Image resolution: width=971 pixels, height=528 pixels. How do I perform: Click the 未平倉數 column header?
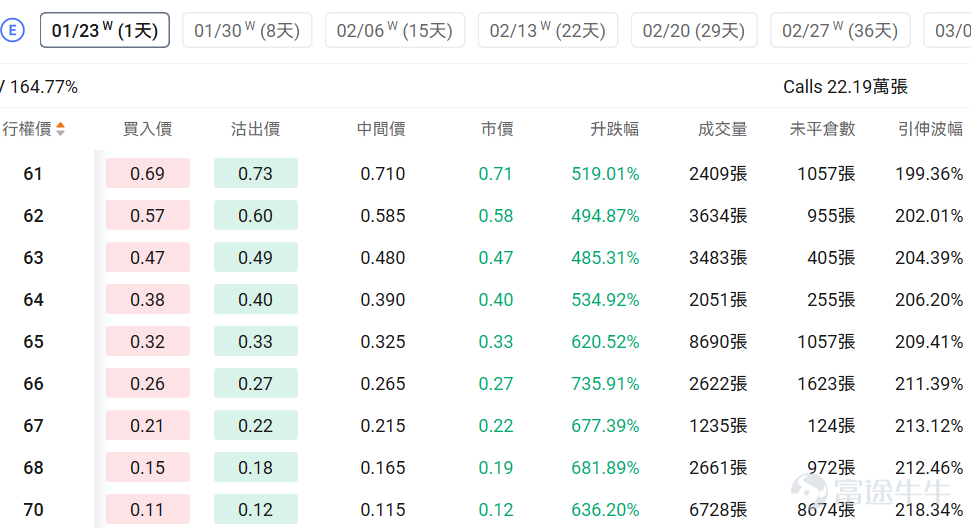click(x=822, y=129)
